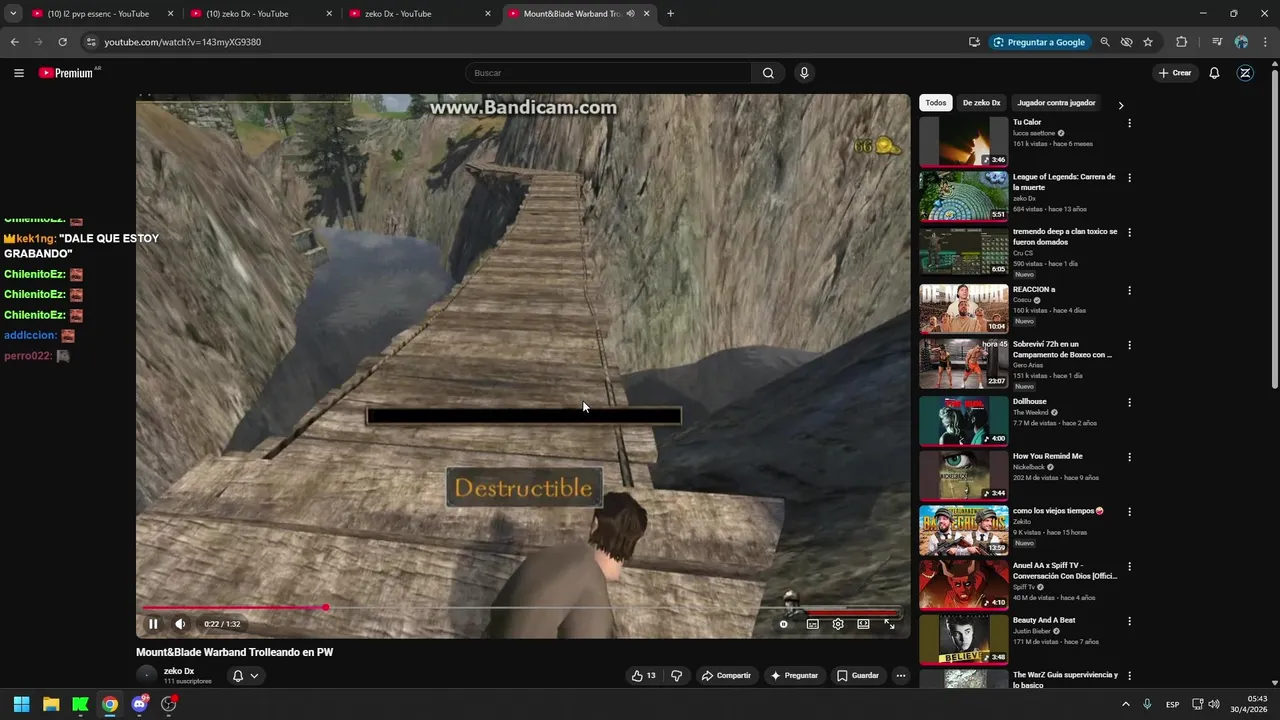1280x720 pixels.
Task: Save video with the Guardar button
Action: click(x=858, y=676)
